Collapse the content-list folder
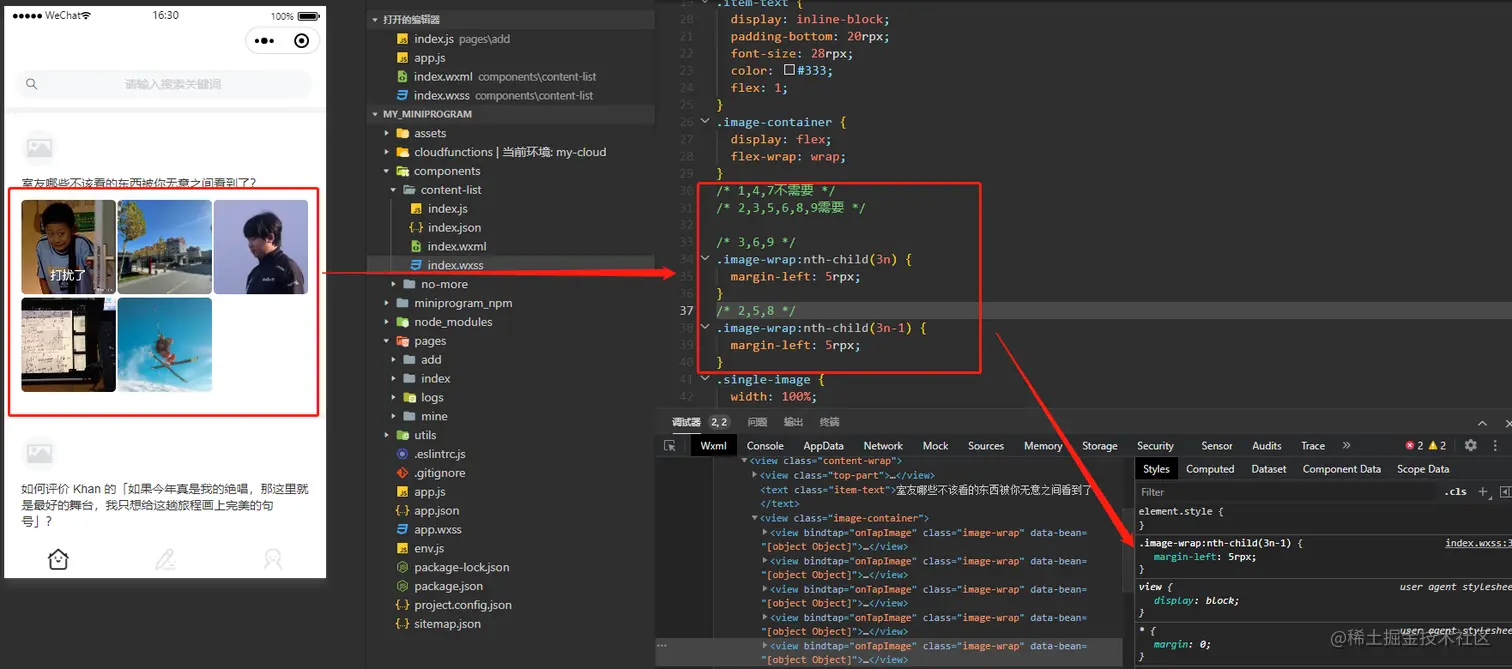The image size is (1512, 669). coord(395,190)
